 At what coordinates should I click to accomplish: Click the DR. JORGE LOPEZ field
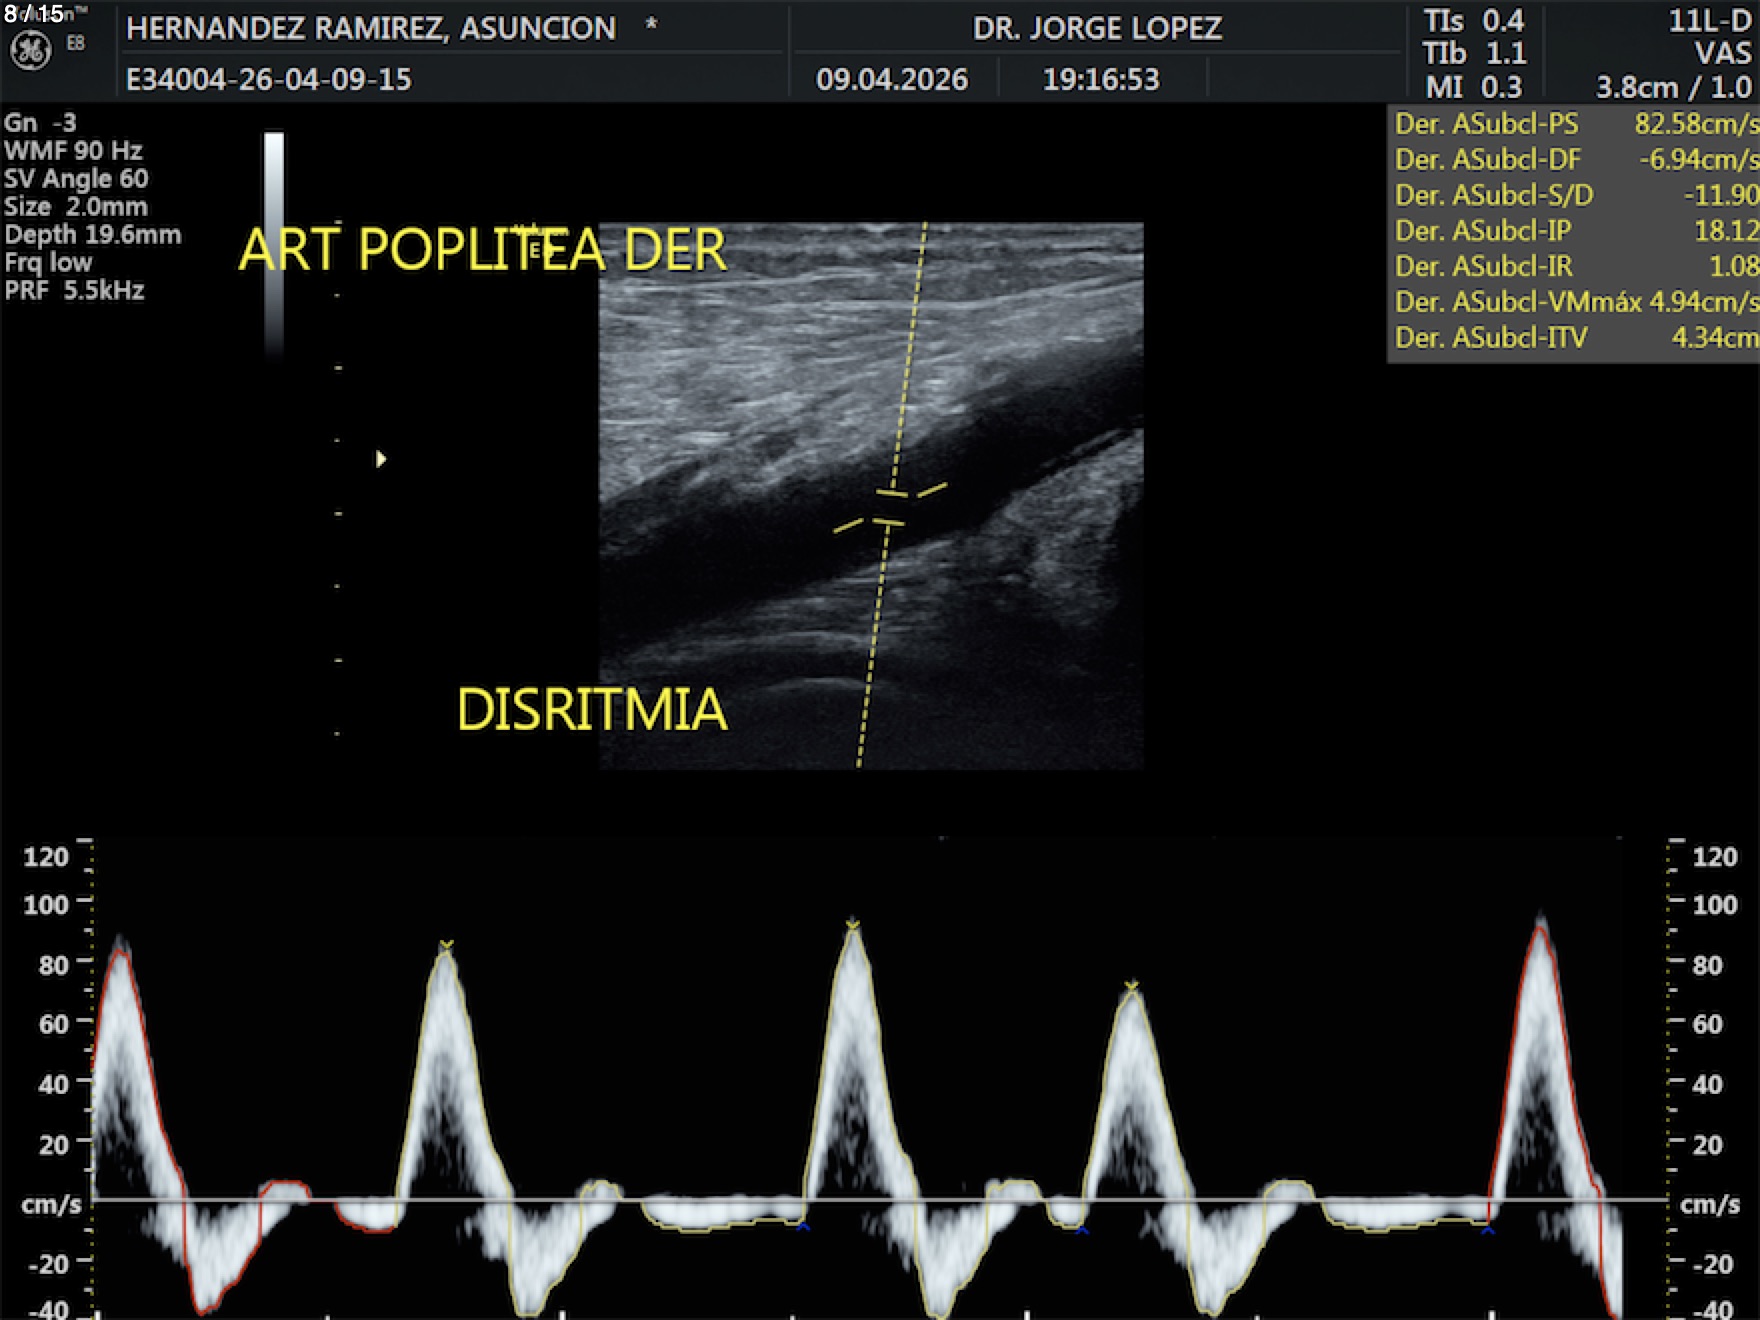tap(1097, 28)
